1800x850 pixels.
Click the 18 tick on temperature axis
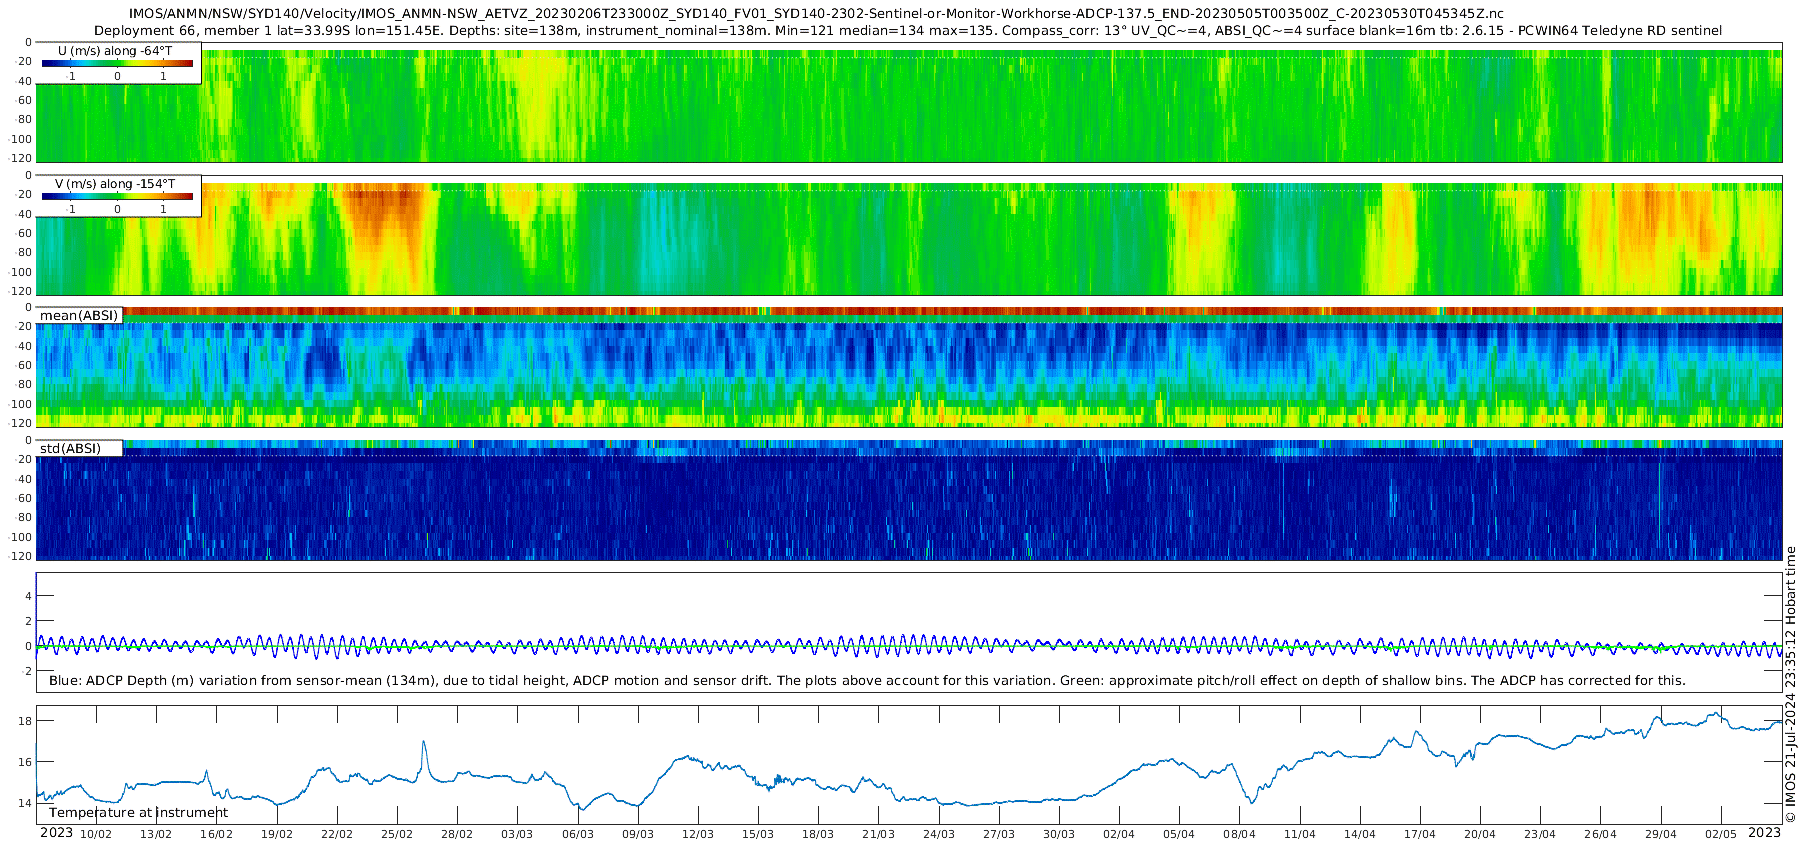(x=25, y=721)
